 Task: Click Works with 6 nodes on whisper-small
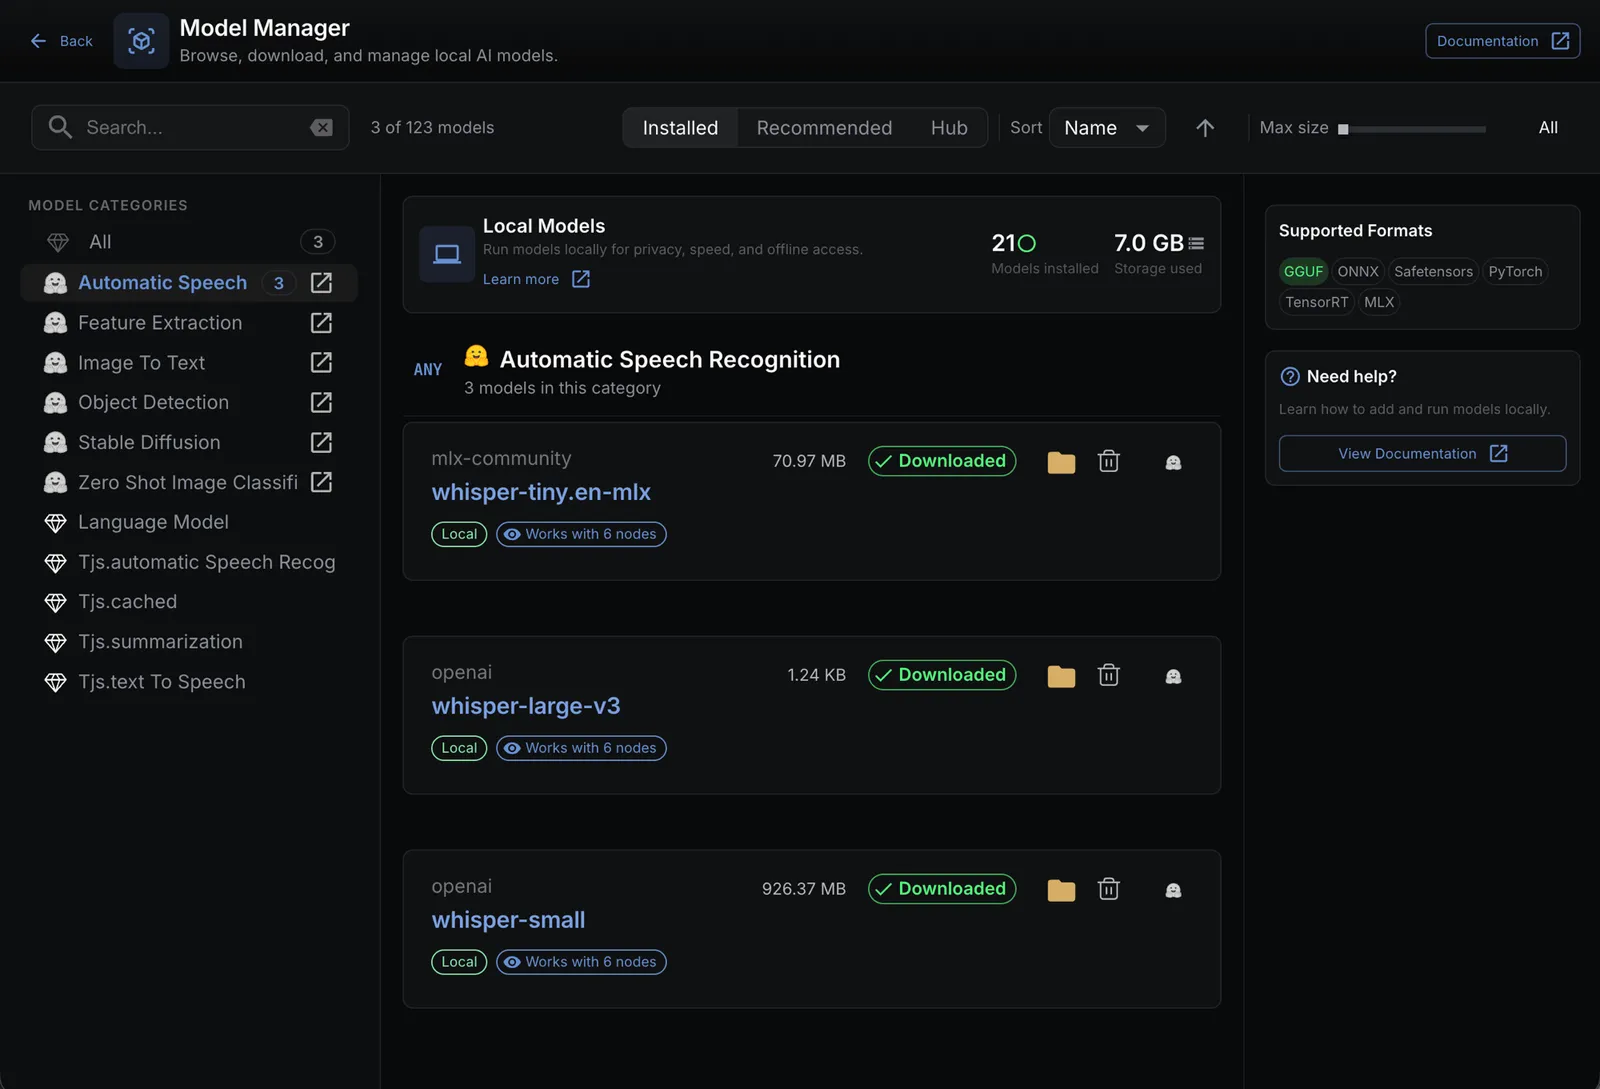click(581, 962)
